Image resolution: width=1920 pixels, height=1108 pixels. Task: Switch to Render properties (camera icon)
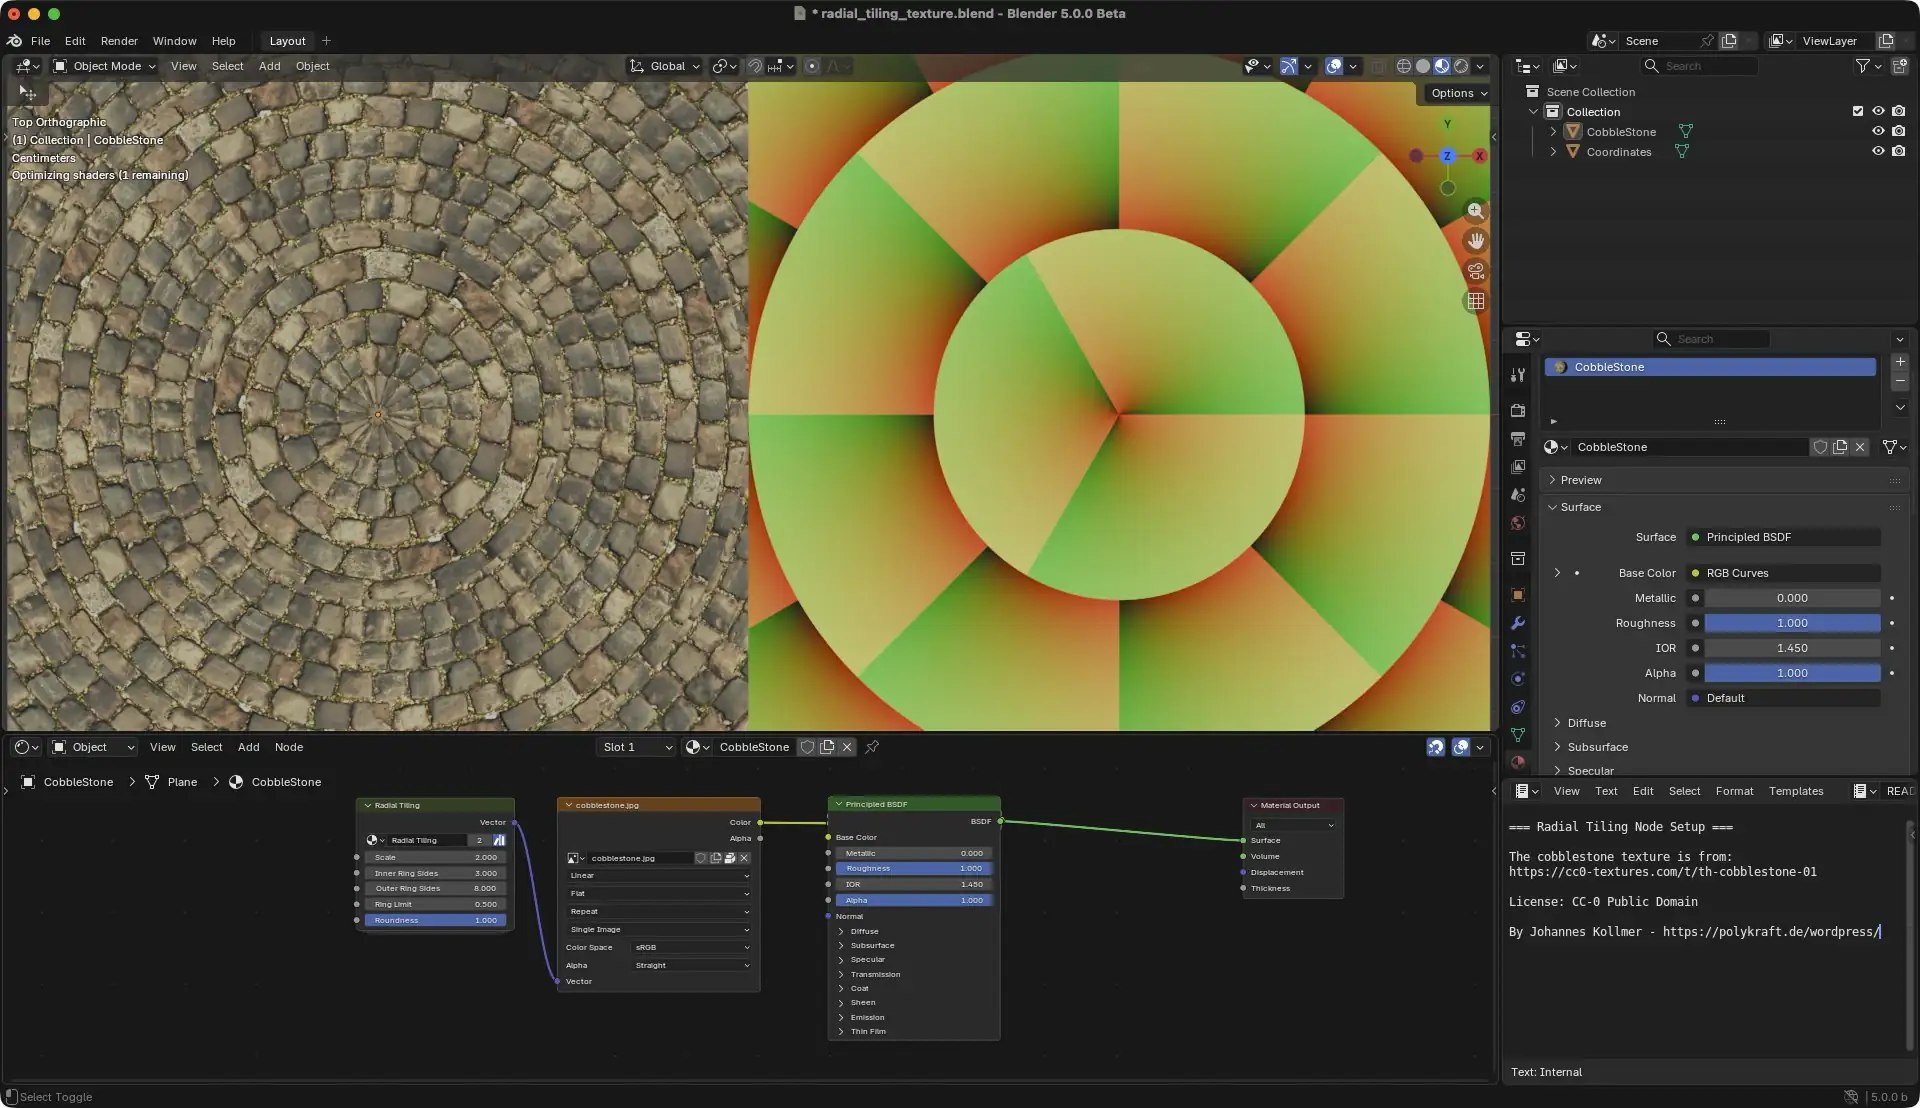click(x=1518, y=411)
